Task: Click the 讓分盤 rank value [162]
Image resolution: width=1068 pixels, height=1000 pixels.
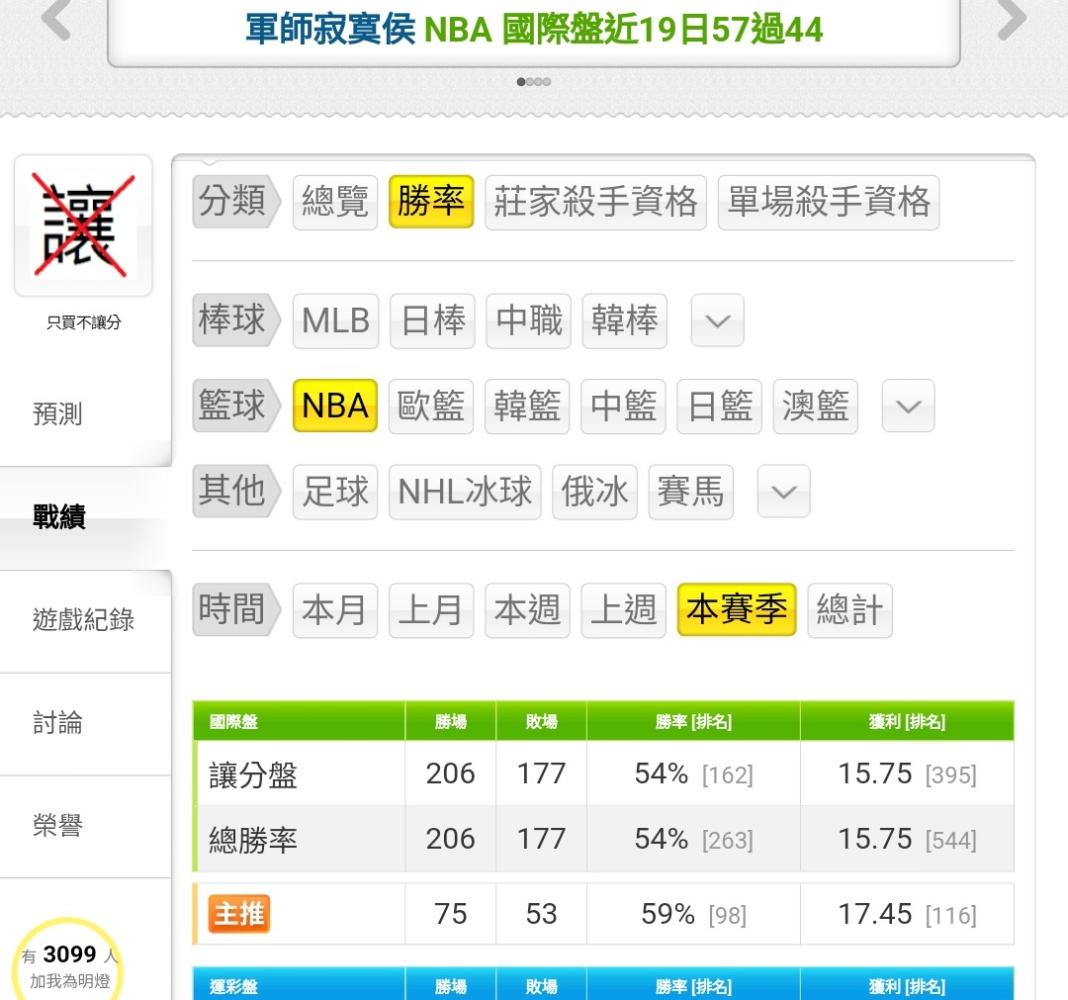Action: (x=727, y=775)
